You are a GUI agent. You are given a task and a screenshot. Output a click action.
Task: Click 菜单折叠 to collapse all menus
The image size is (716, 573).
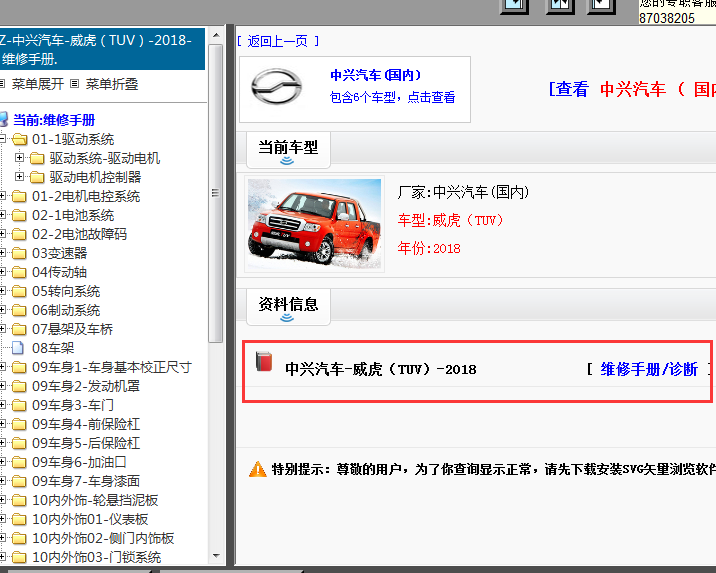point(112,84)
